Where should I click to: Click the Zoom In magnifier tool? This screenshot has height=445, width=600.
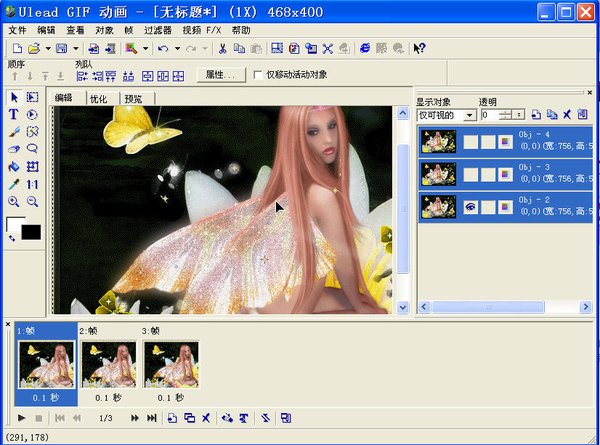click(x=14, y=201)
